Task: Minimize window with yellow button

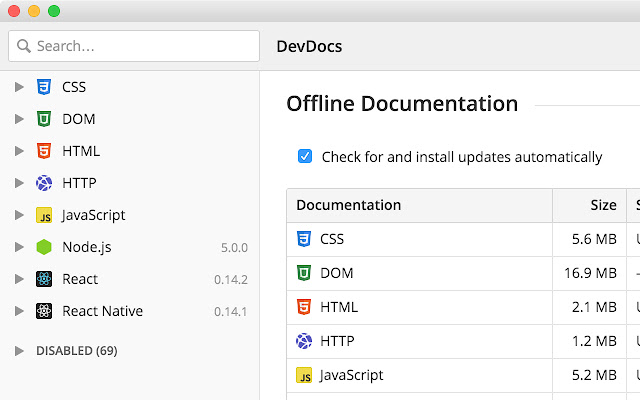Action: point(34,11)
